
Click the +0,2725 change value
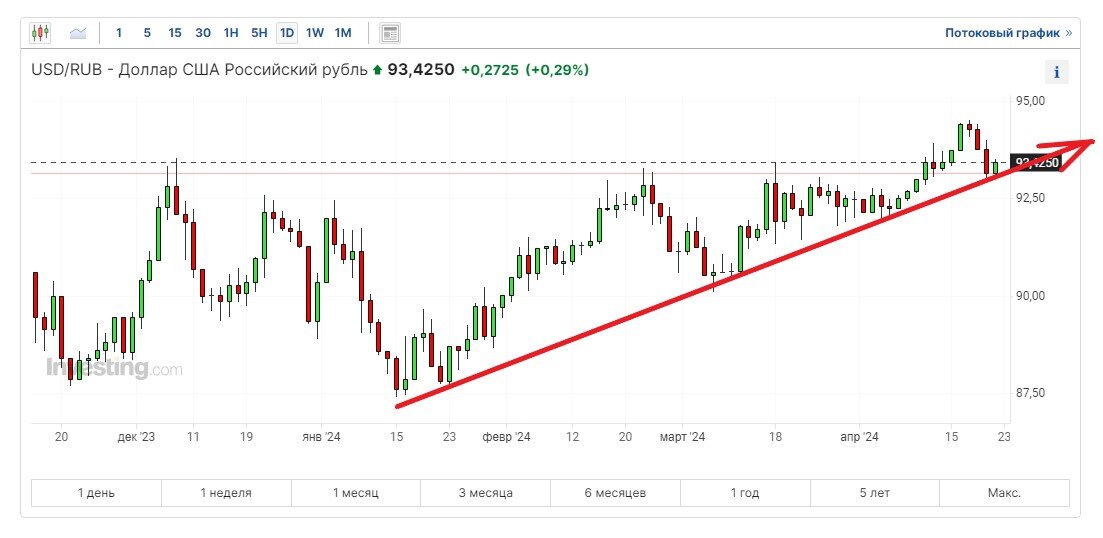pyautogui.click(x=490, y=70)
